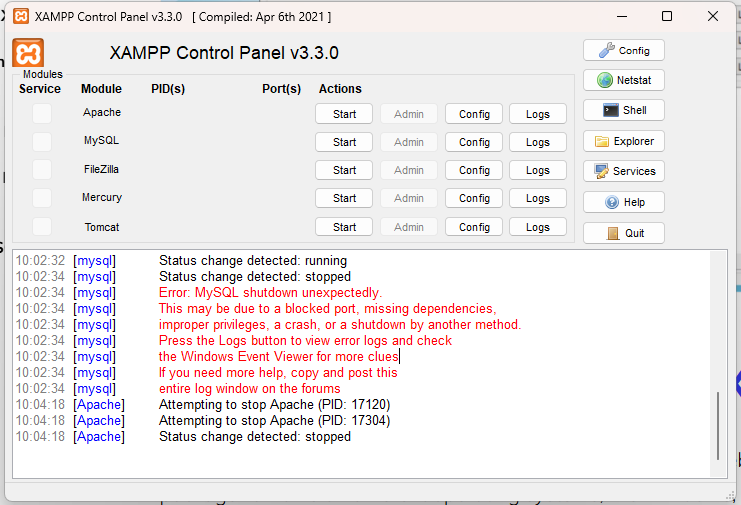Image resolution: width=741 pixels, height=505 pixels.
Task: Click the XAMPP title bar icon
Action: click(21, 17)
